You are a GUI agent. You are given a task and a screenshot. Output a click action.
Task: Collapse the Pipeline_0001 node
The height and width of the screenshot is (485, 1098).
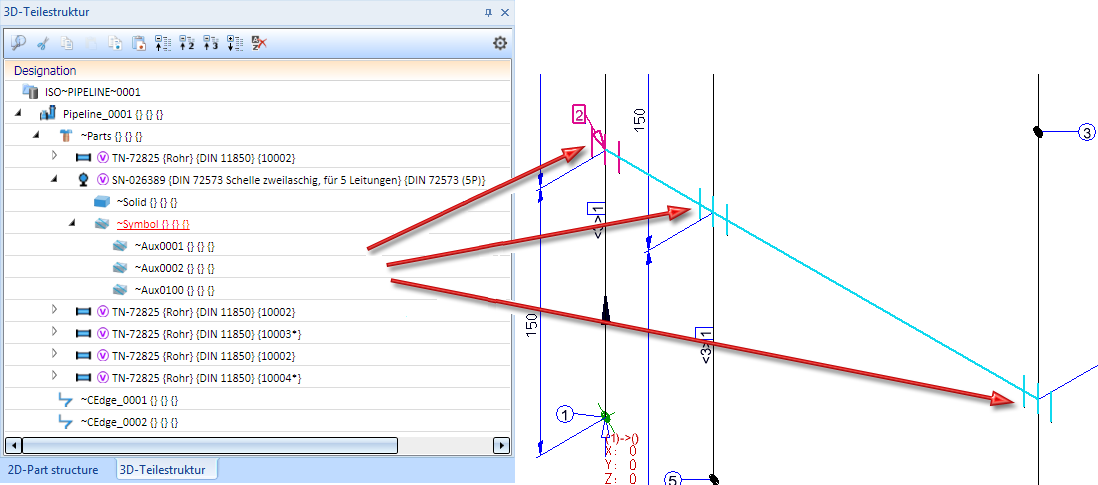[18, 113]
